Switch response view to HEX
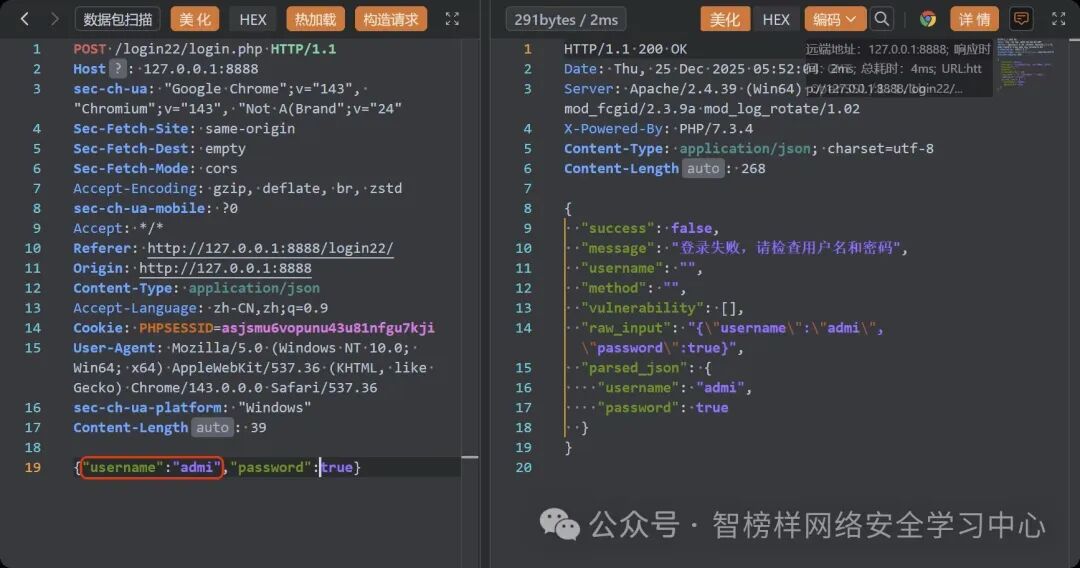The image size is (1080, 568). tap(776, 19)
